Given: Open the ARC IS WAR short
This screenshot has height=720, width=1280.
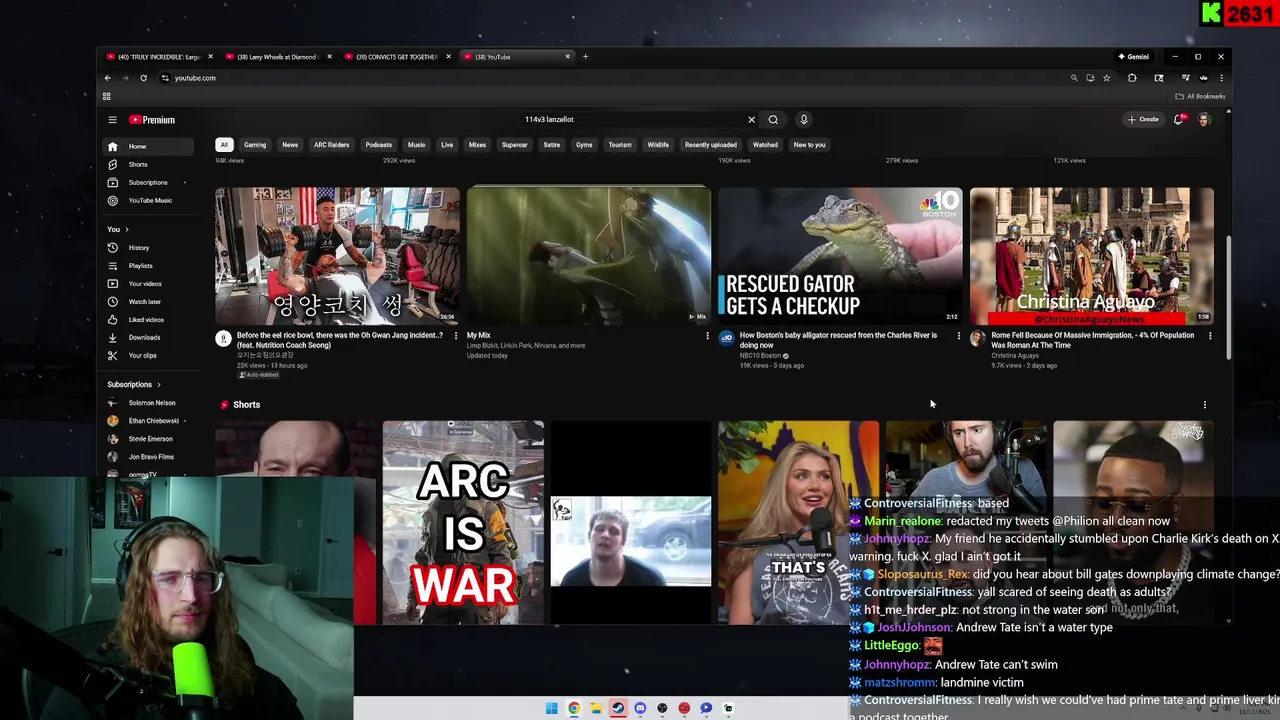Looking at the screenshot, I should (463, 522).
